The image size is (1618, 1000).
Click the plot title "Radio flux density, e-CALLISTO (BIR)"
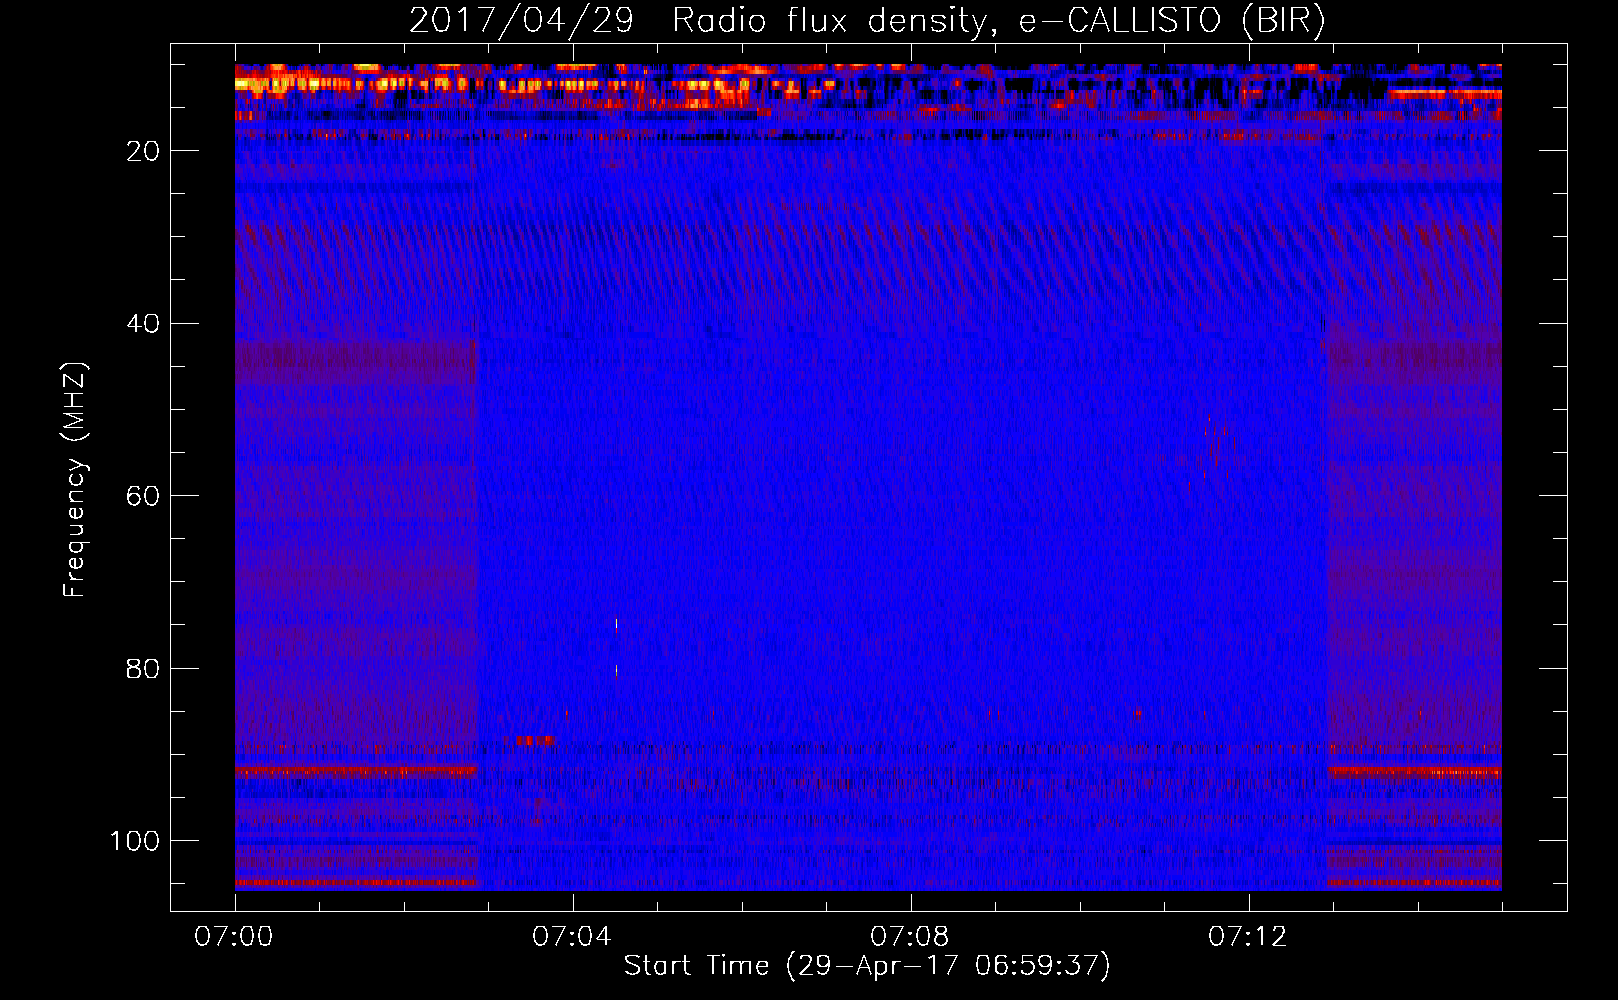pos(998,21)
